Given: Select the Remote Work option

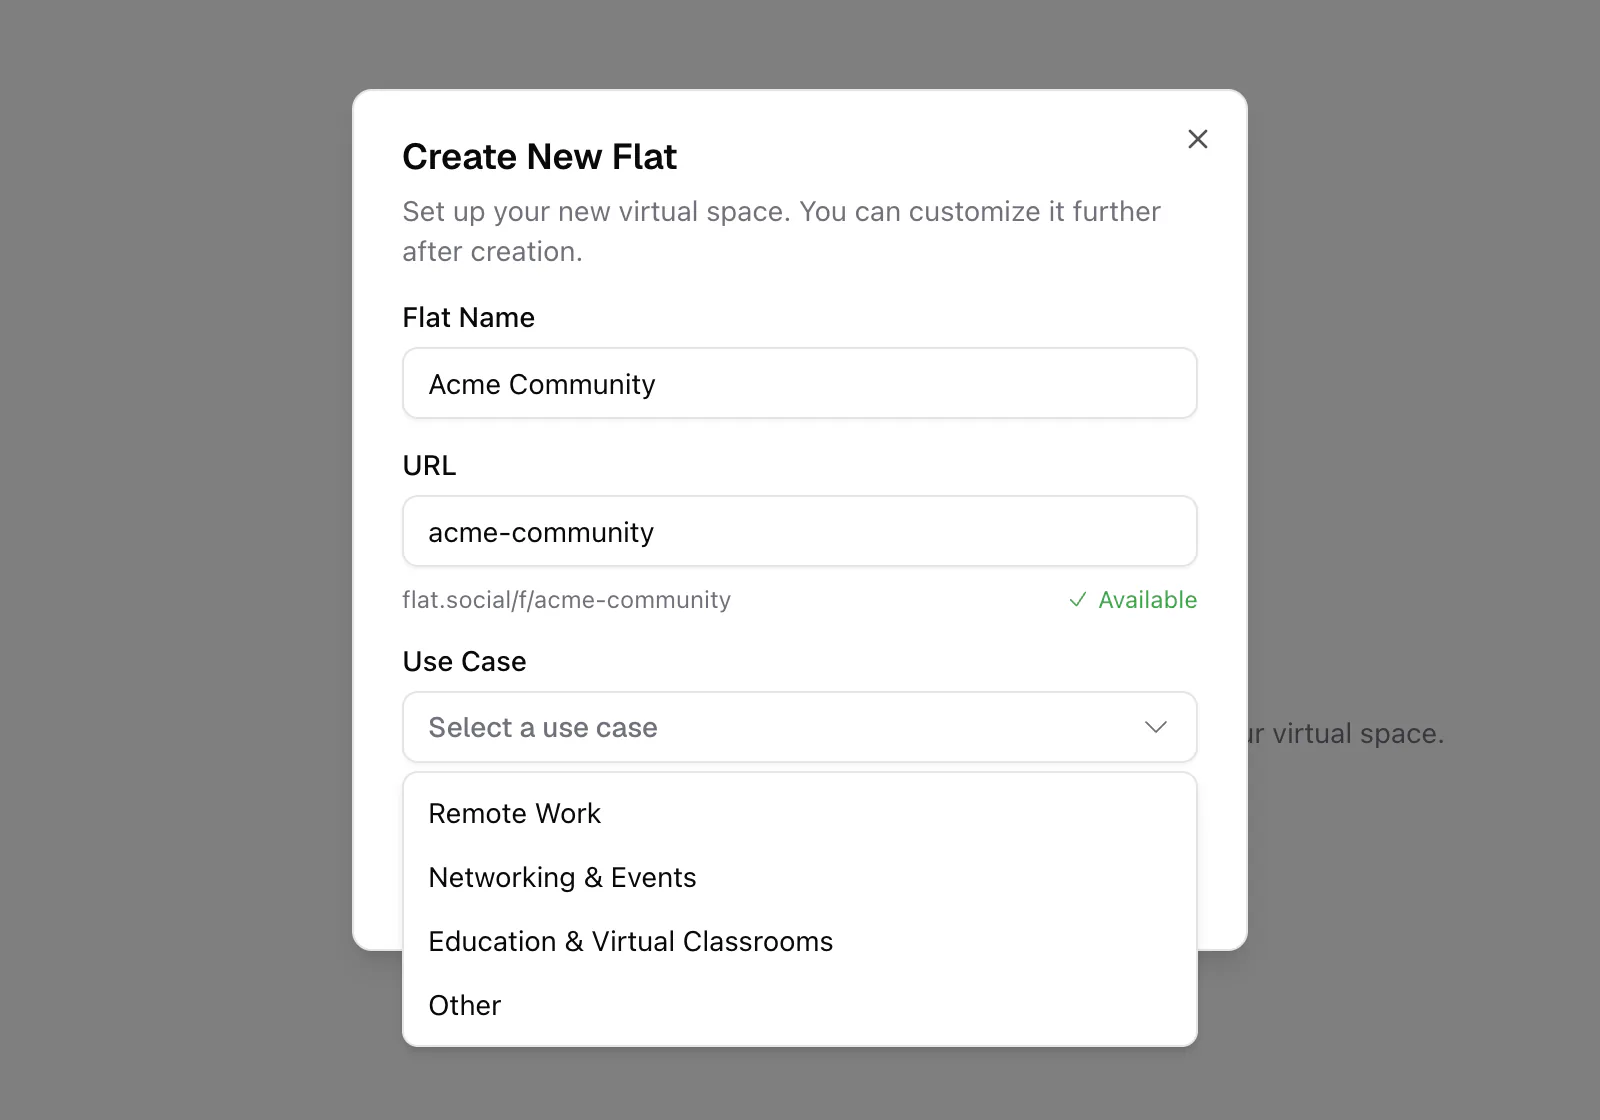Looking at the screenshot, I should (x=799, y=813).
